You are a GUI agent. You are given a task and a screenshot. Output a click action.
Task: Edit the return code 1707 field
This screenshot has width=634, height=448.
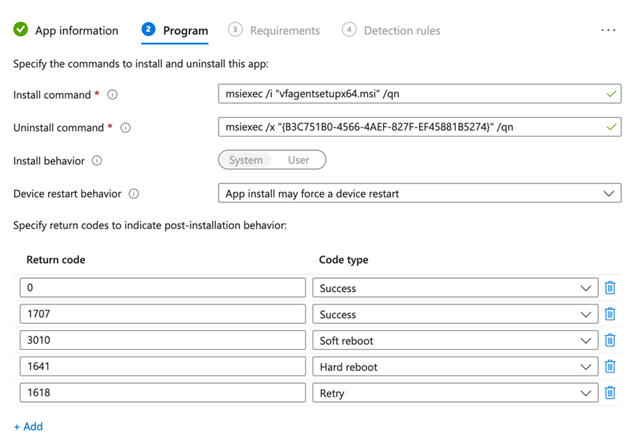coord(163,314)
